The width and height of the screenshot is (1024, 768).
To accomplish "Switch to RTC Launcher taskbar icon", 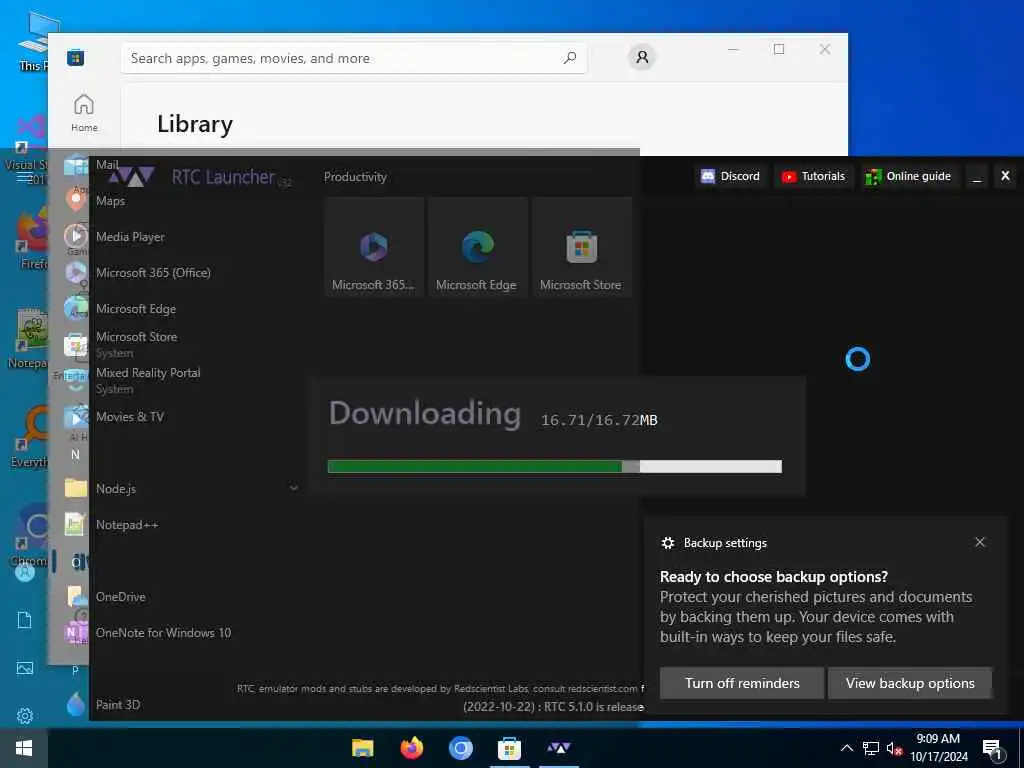I will [559, 748].
